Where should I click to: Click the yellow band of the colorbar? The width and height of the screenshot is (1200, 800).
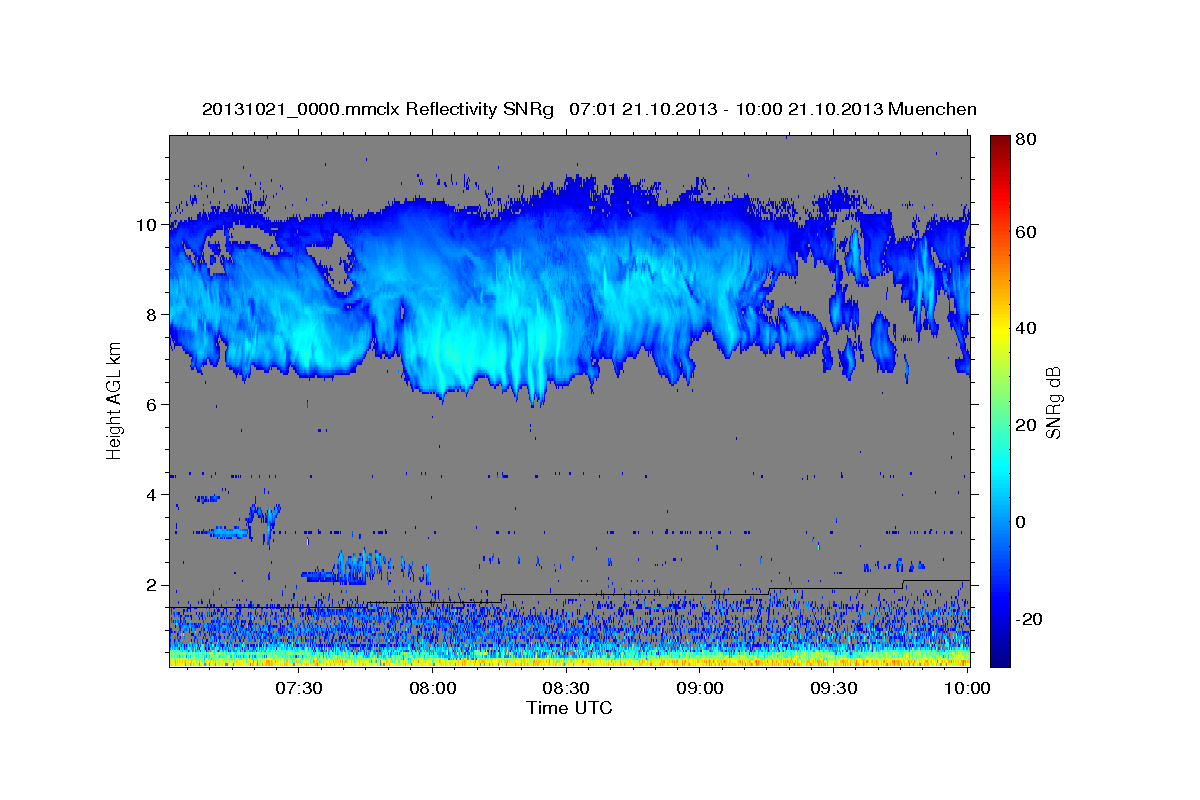pyautogui.click(x=999, y=328)
